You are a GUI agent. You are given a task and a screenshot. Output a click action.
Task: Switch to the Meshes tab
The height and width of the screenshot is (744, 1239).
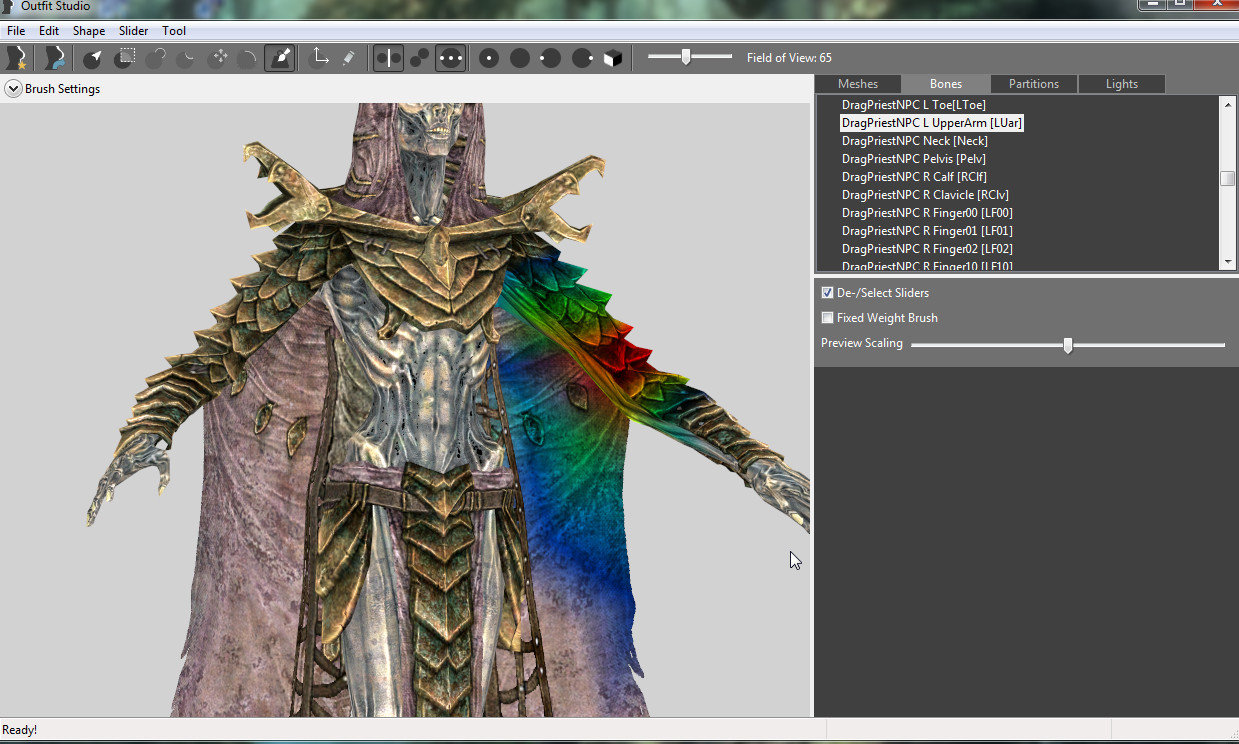coord(858,84)
